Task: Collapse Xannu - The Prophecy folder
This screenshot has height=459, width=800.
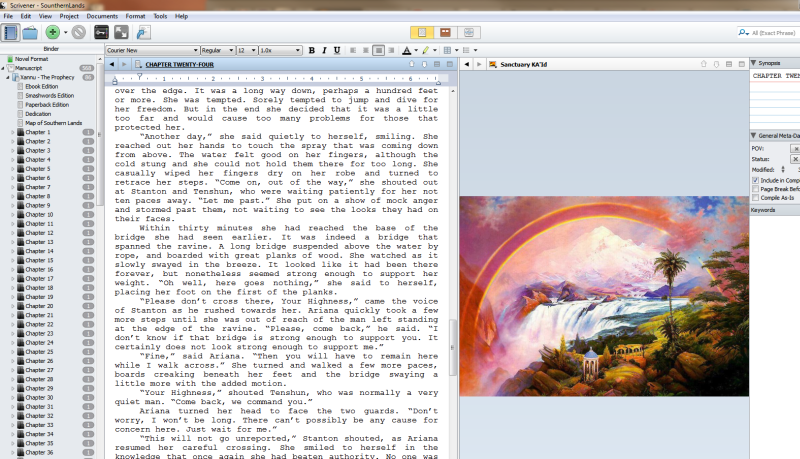Action: coord(8,78)
